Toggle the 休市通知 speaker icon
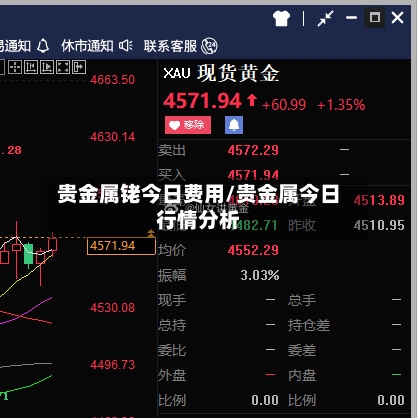The width and height of the screenshot is (417, 418). click(x=126, y=45)
